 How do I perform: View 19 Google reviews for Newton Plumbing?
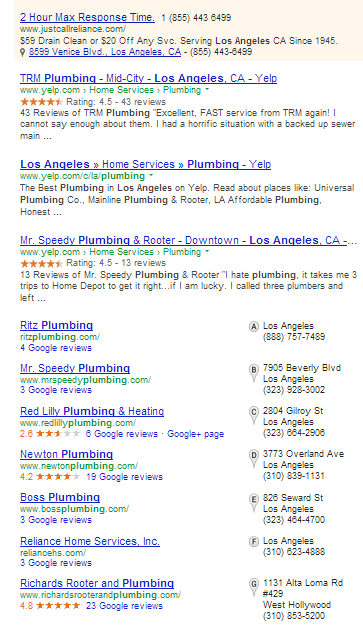(124, 477)
